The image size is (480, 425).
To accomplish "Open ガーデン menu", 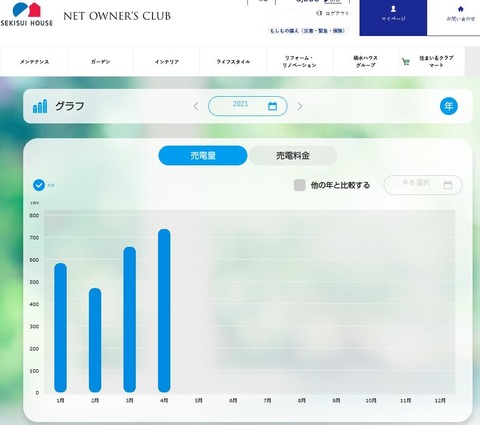I will pos(100,62).
